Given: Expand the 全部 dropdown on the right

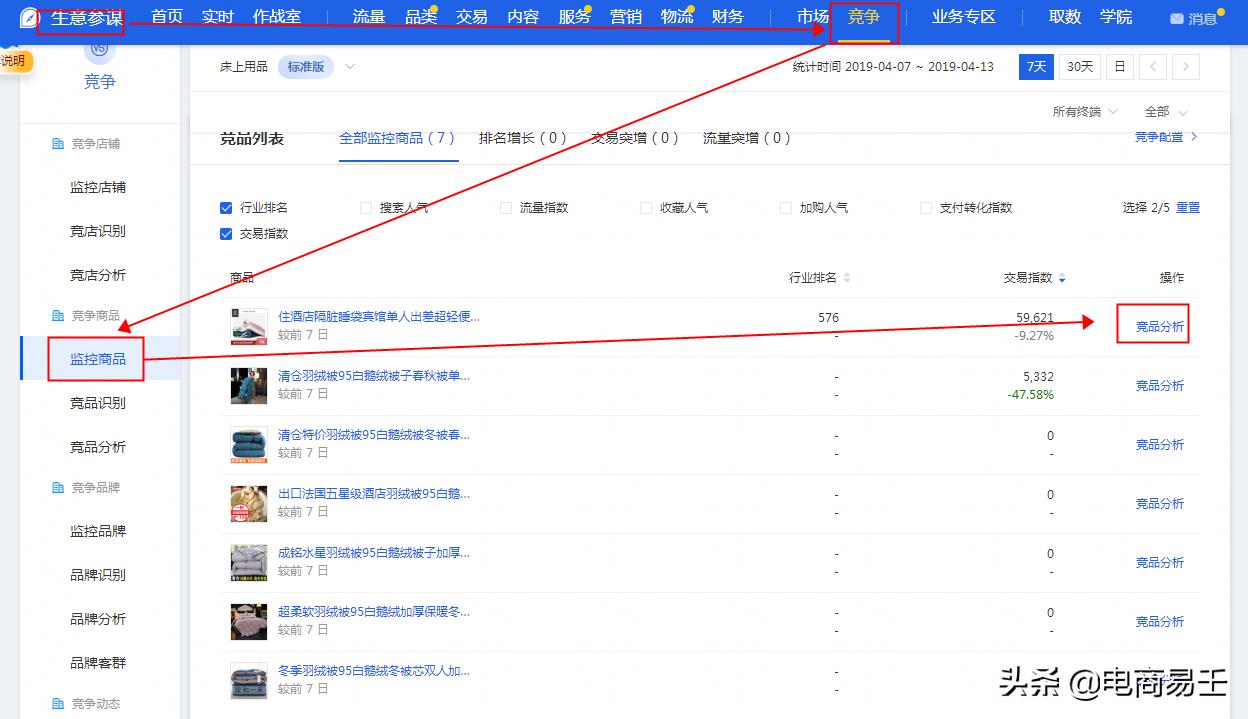Looking at the screenshot, I should tap(1165, 112).
